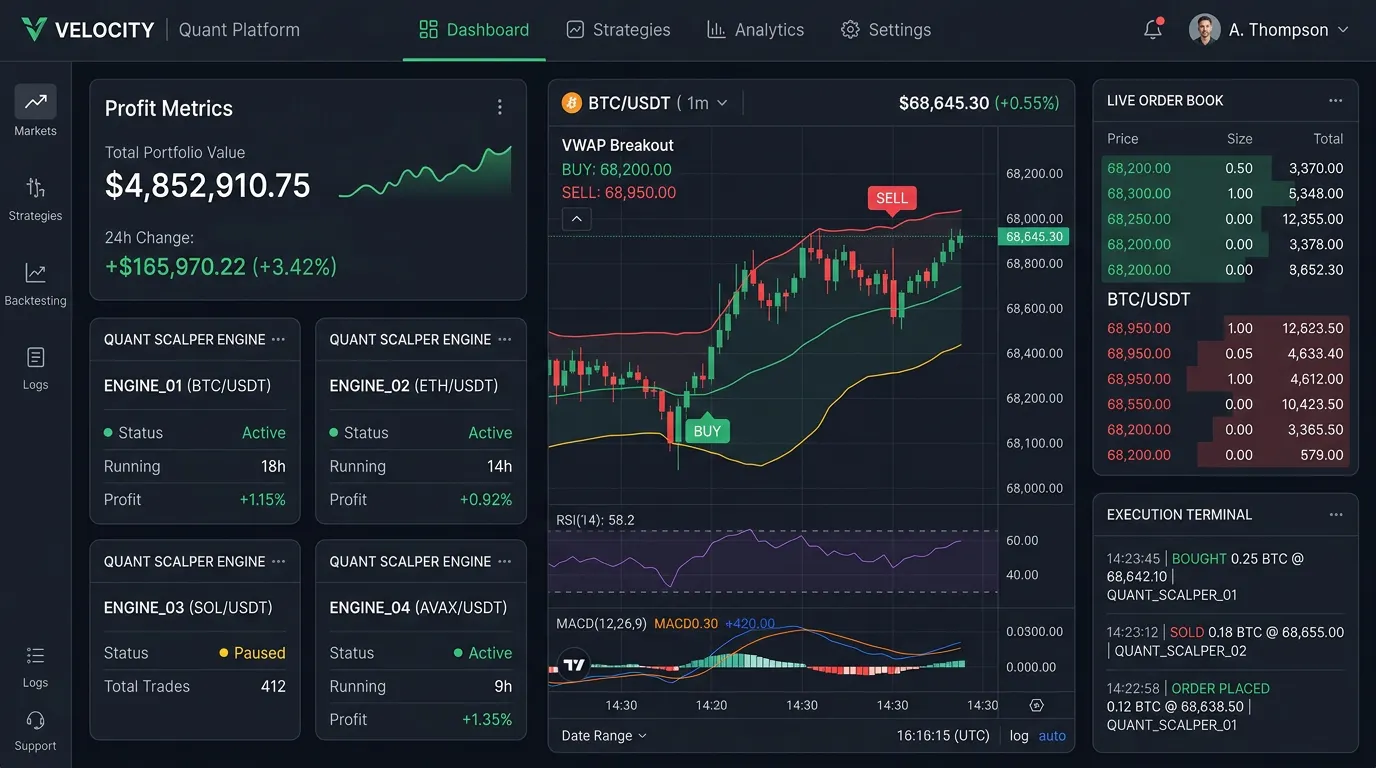Click the RSI(14): 58.2 indicator label

pyautogui.click(x=596, y=520)
